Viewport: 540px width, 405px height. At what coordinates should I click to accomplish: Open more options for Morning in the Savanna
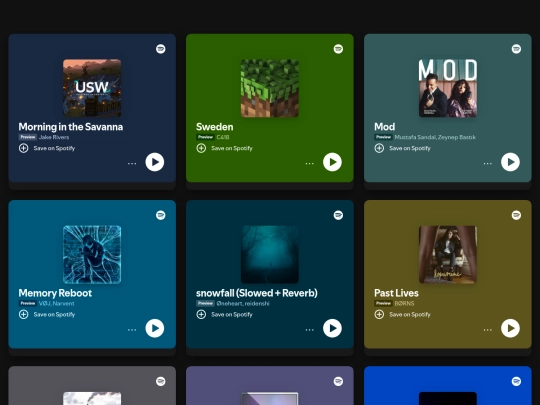coord(132,164)
